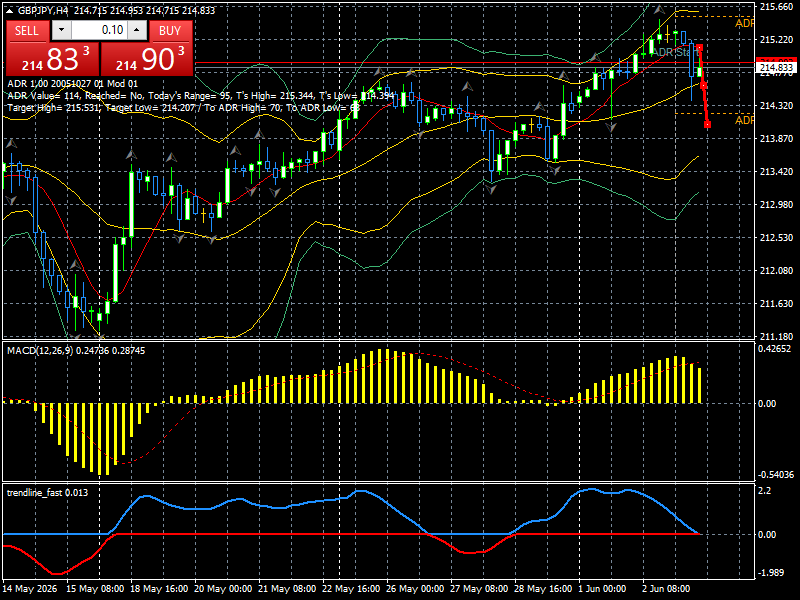This screenshot has height=600, width=800.
Task: Click the Target High= 215.531 info line
Action: 184,108
